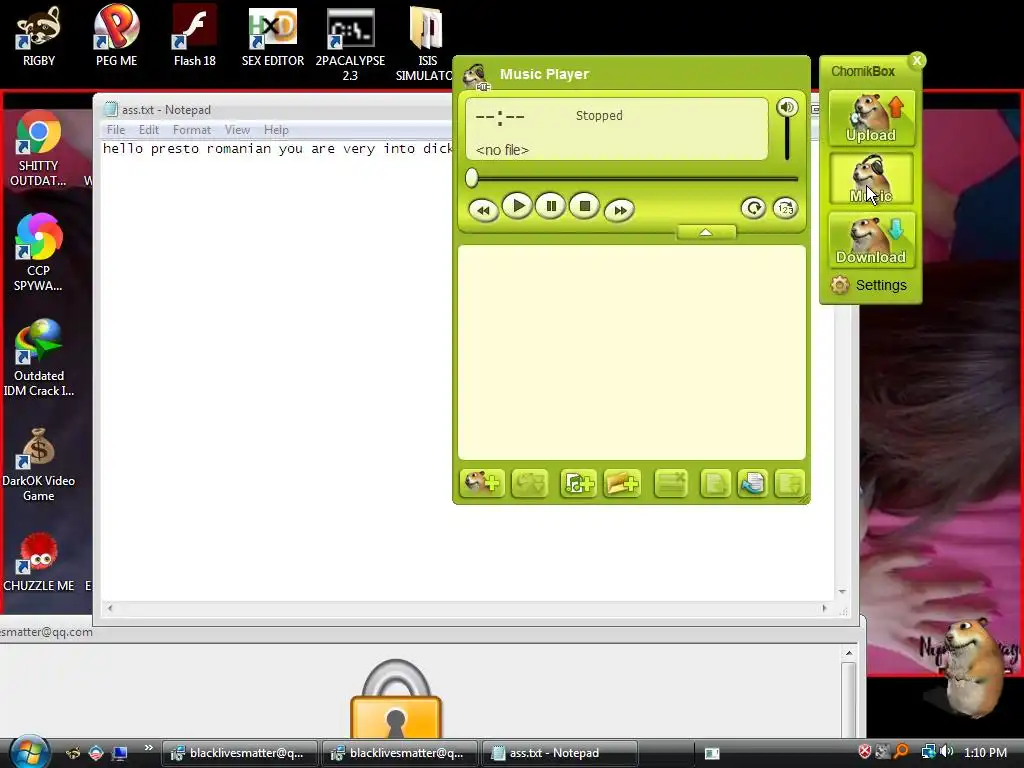Open the Download section in ChomikBox
1024x768 pixels.
point(871,240)
